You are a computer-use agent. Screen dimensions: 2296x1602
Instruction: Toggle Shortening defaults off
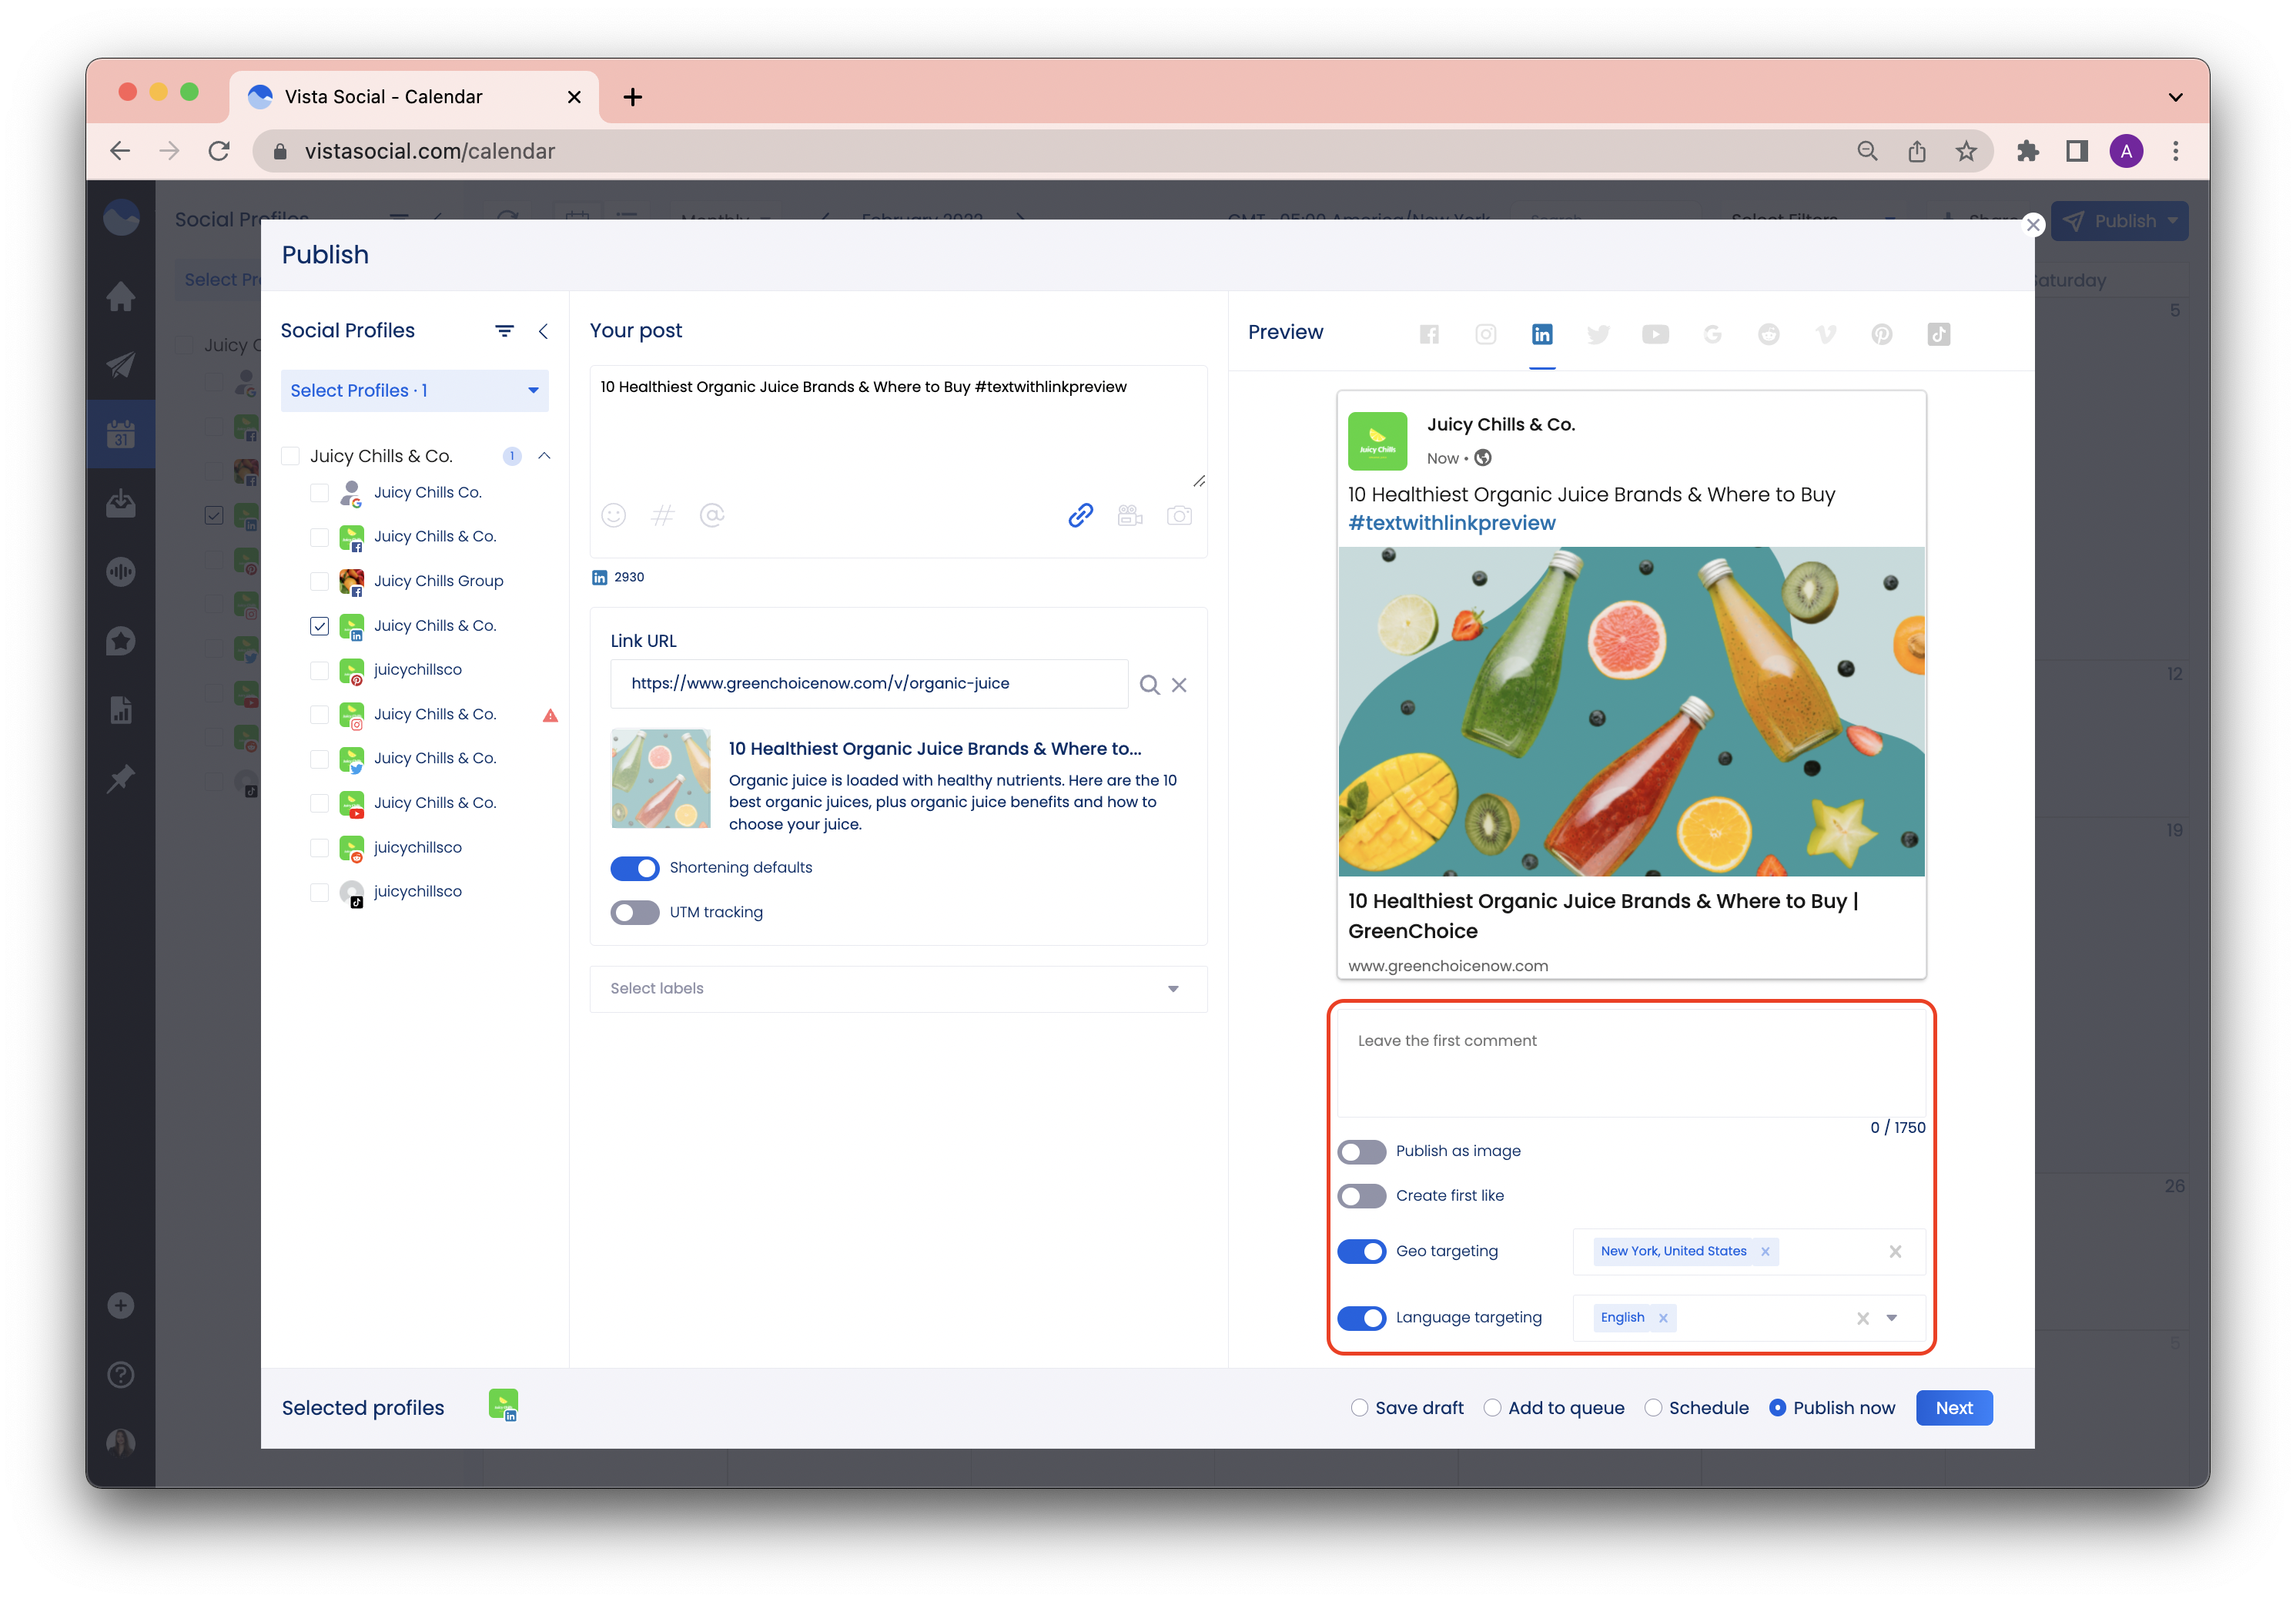pyautogui.click(x=635, y=868)
